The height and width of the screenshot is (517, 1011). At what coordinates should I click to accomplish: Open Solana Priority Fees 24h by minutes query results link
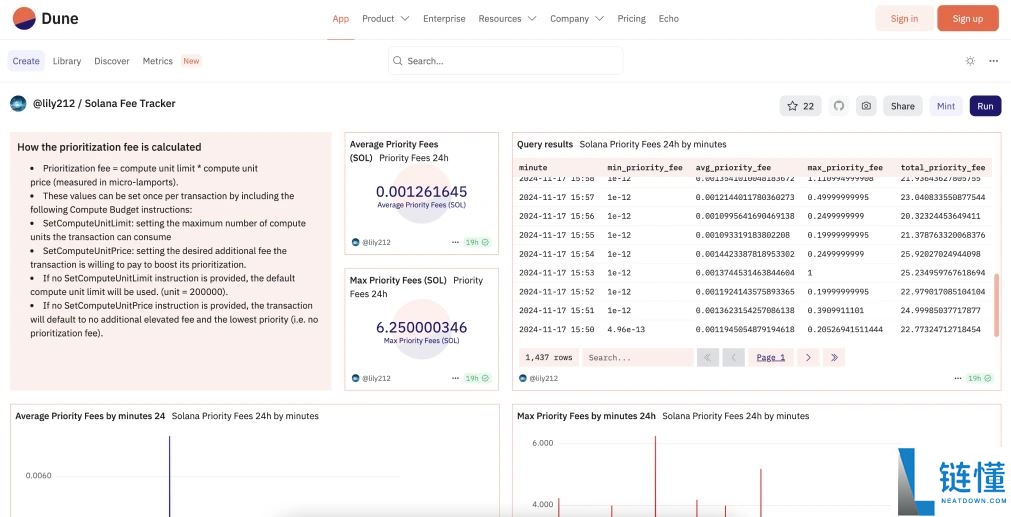tap(653, 144)
